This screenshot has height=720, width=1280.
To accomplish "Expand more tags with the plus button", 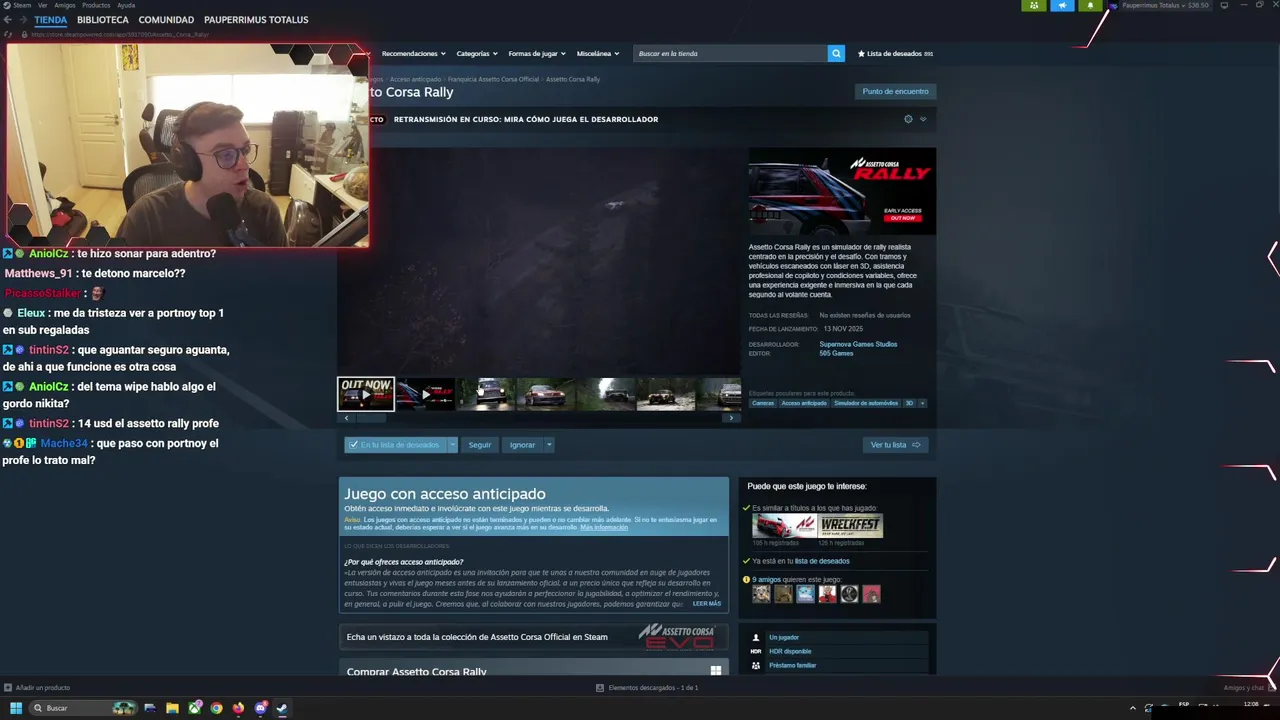I will click(922, 403).
